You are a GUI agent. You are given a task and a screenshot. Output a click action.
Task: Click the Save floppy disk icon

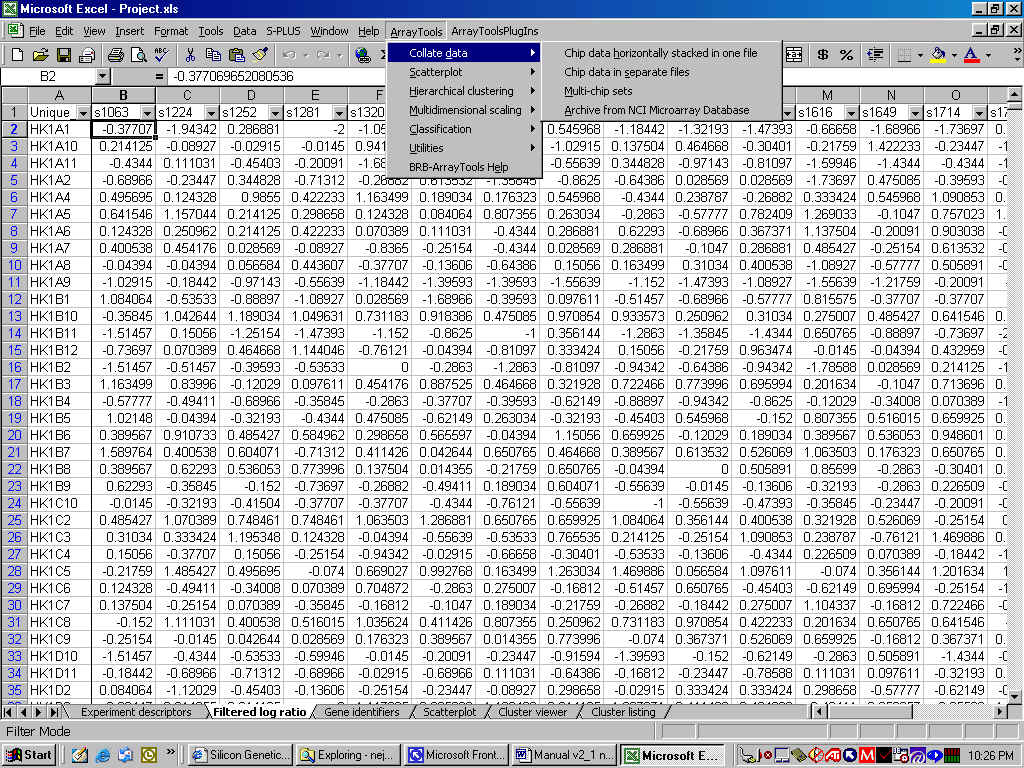tap(63, 55)
